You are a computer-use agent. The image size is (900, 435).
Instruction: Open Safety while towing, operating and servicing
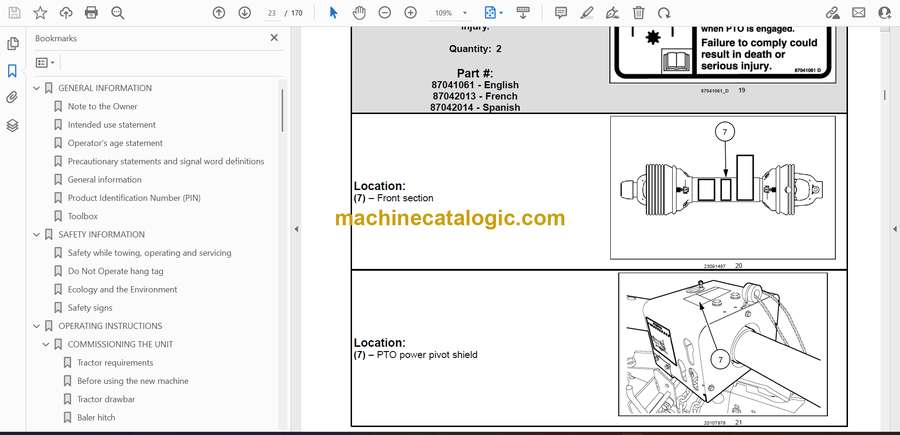pos(149,253)
